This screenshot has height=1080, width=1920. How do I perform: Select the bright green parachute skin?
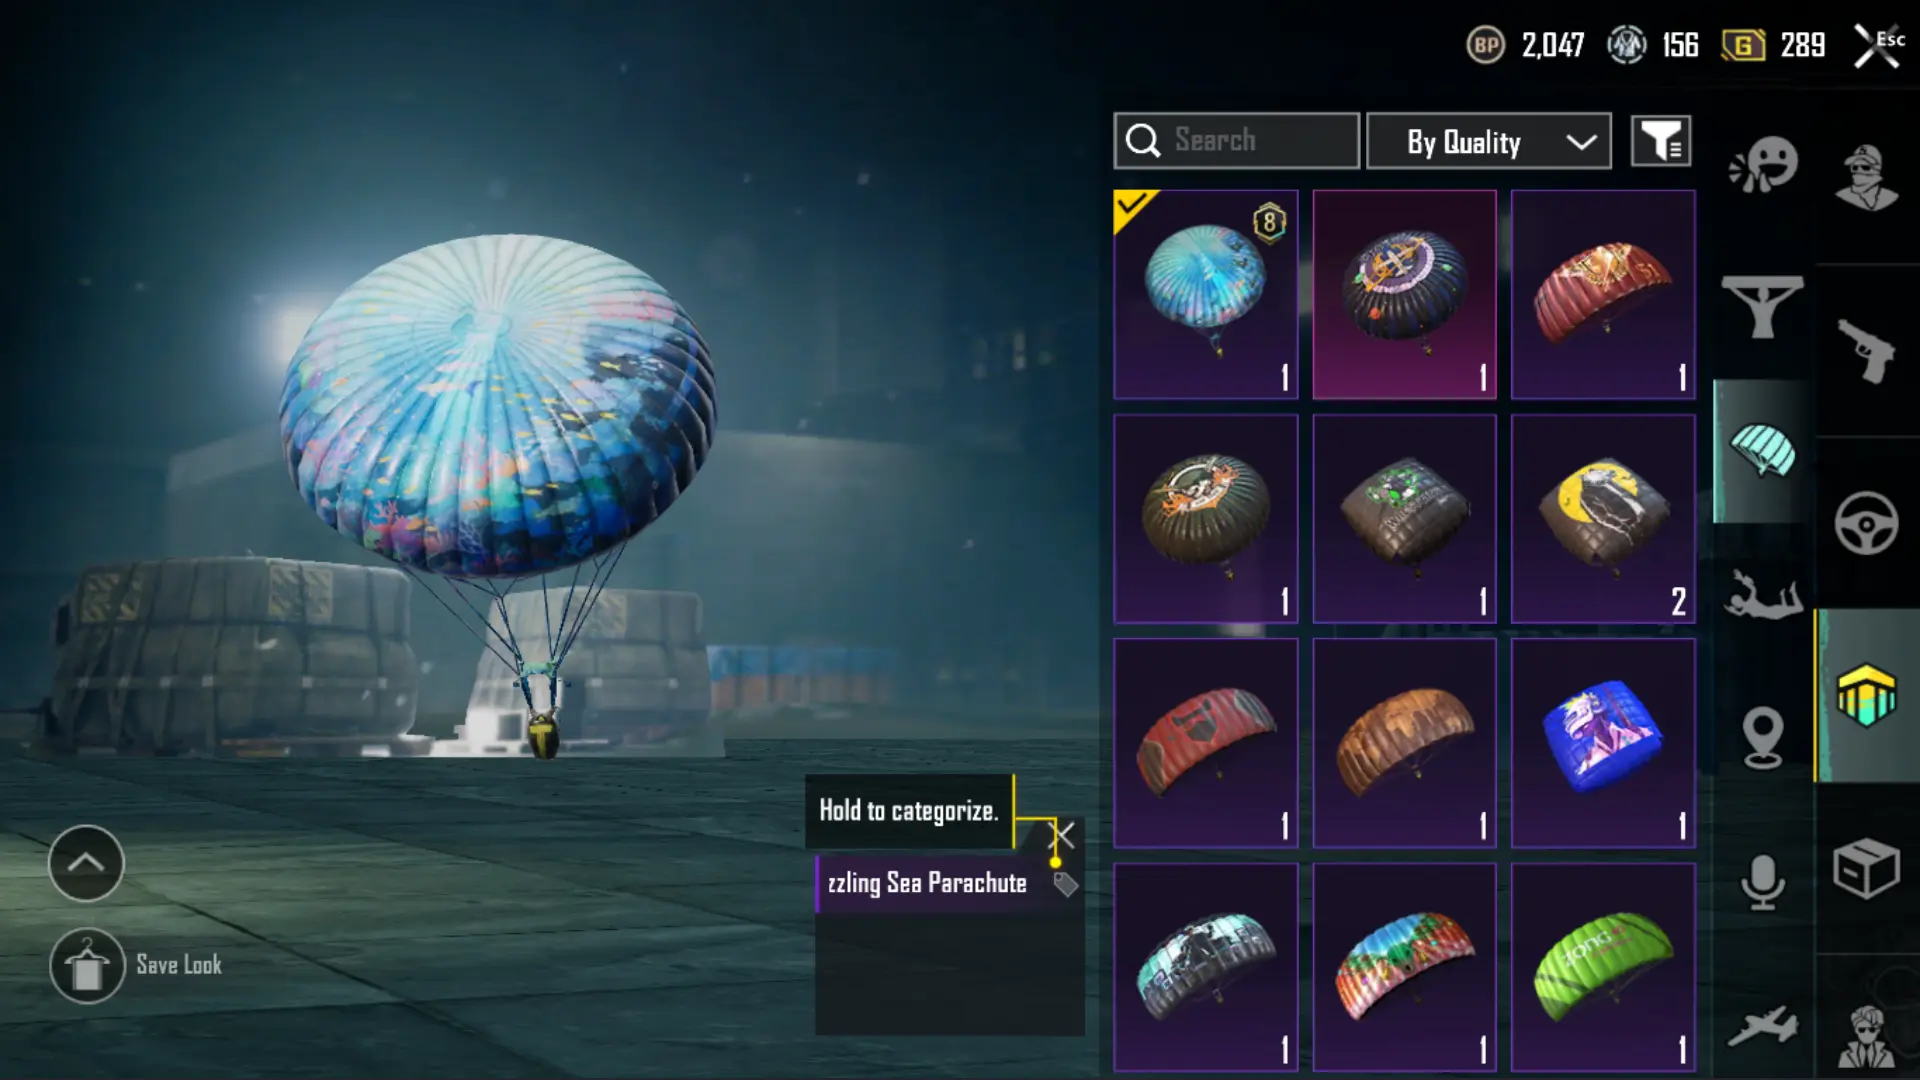pos(1603,967)
